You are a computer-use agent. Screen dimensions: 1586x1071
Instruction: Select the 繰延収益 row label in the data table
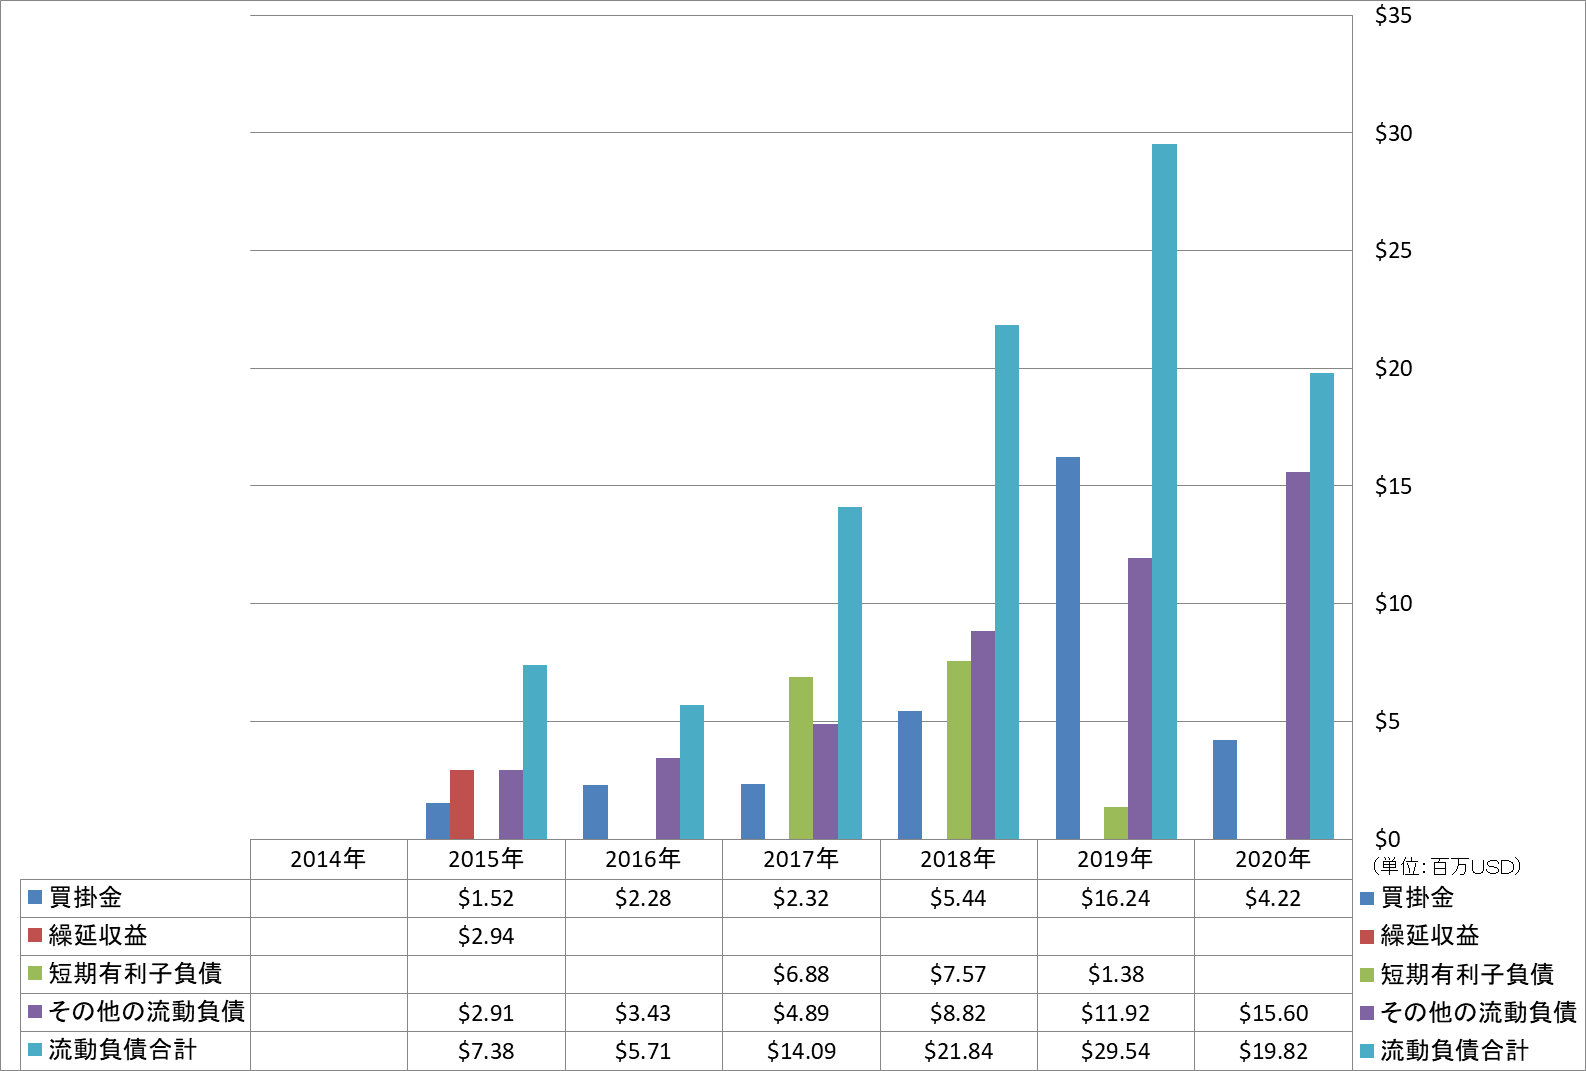[98, 935]
